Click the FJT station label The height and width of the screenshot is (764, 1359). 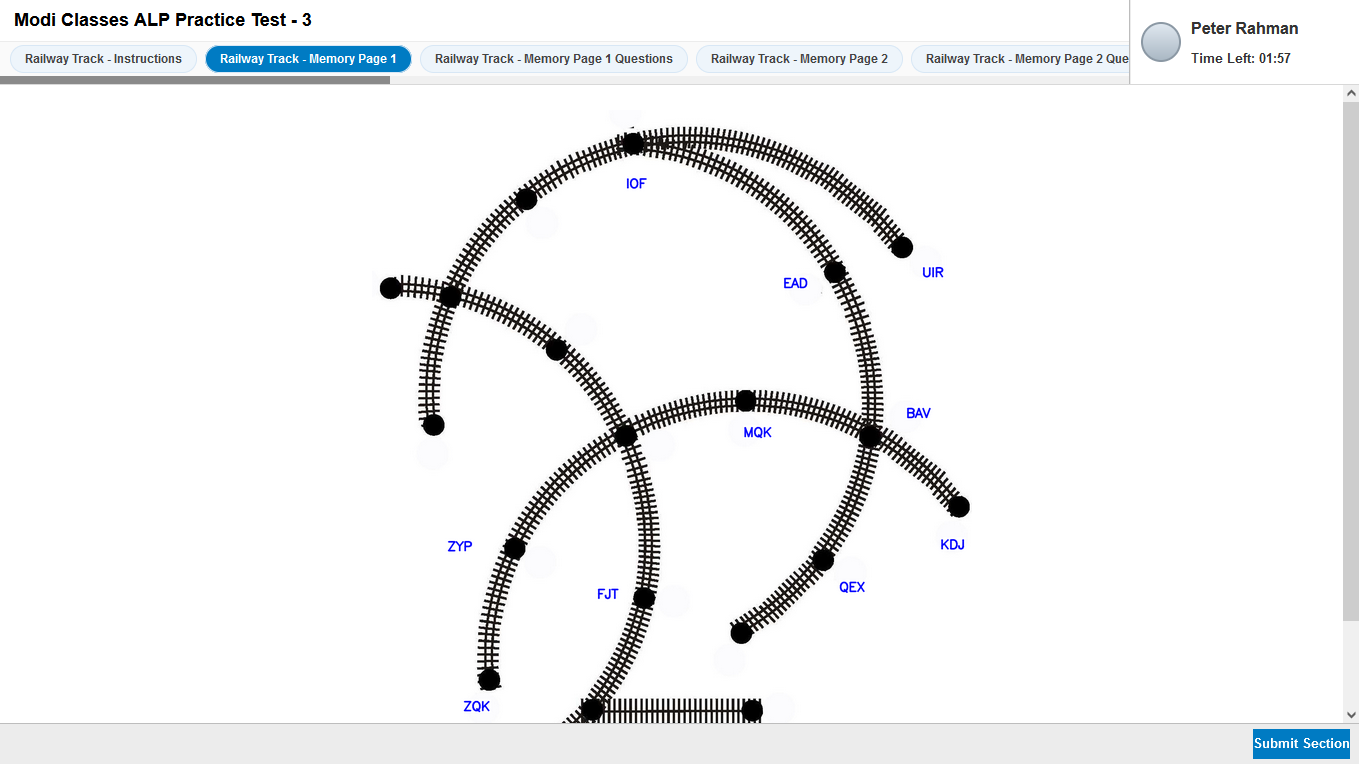[x=608, y=595]
